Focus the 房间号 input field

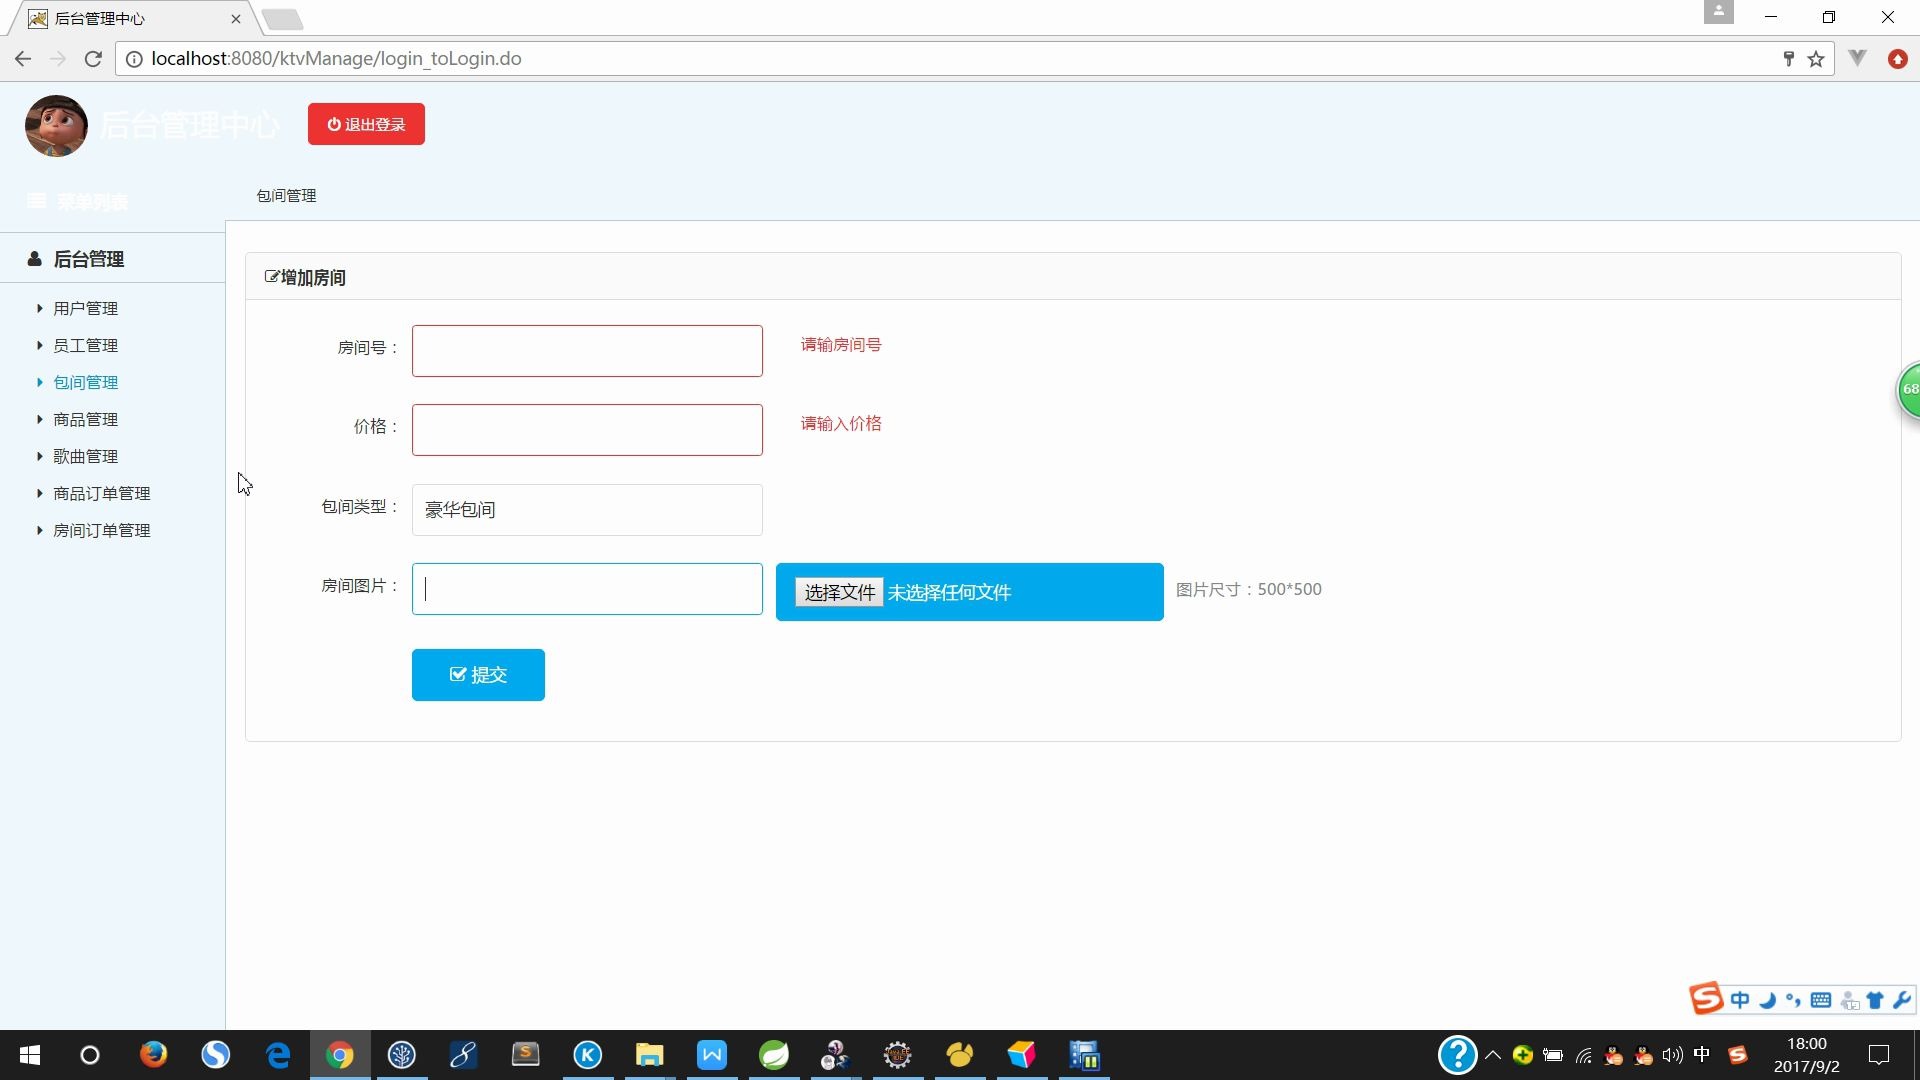pos(587,351)
